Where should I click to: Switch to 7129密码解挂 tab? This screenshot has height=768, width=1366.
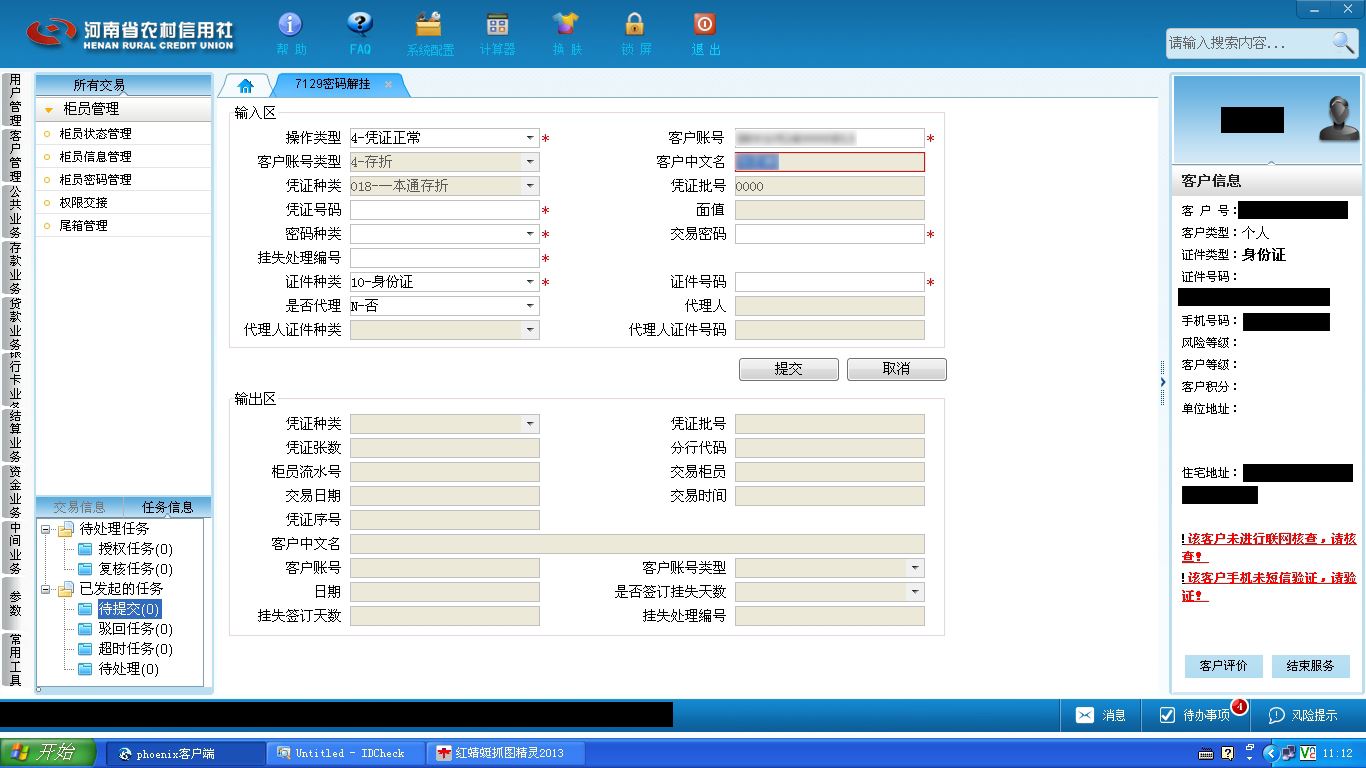pyautogui.click(x=332, y=85)
